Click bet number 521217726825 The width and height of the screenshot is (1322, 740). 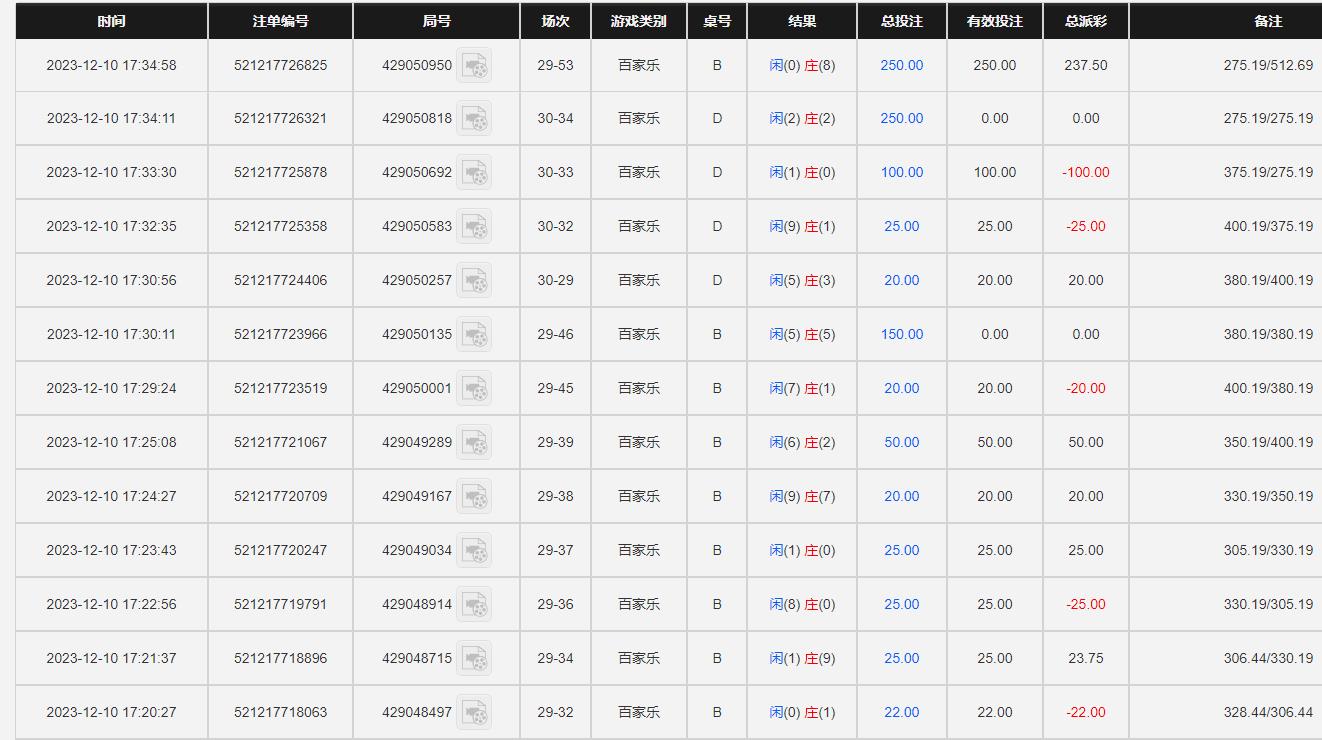coord(281,65)
